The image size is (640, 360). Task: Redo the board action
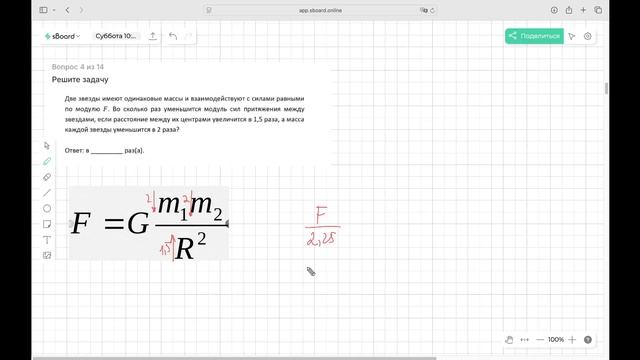pyautogui.click(x=188, y=36)
